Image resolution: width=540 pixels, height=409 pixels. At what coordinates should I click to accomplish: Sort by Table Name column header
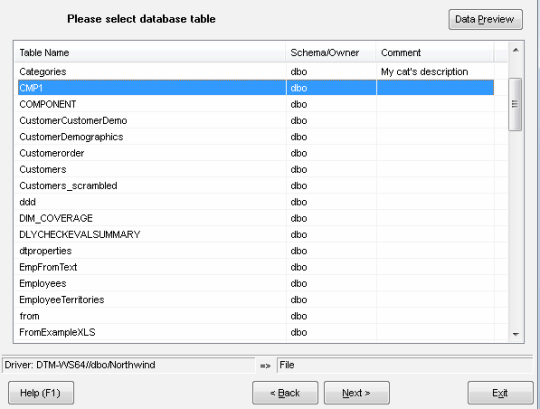pyautogui.click(x=150, y=53)
